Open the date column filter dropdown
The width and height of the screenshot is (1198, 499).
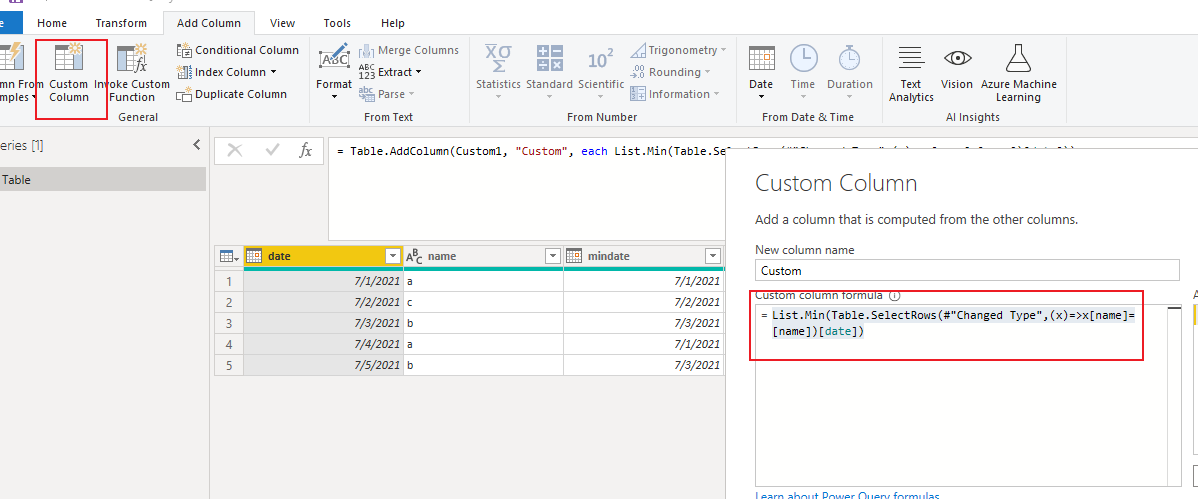click(393, 256)
